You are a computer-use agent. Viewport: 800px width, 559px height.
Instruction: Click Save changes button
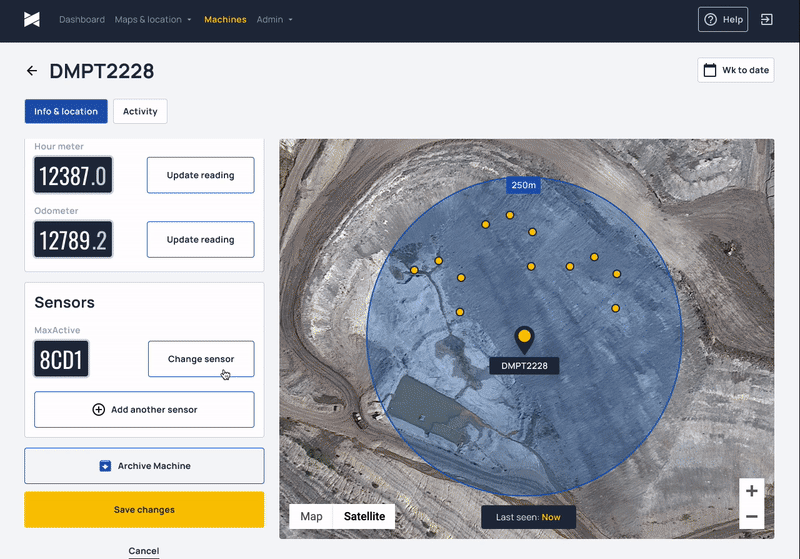144,509
